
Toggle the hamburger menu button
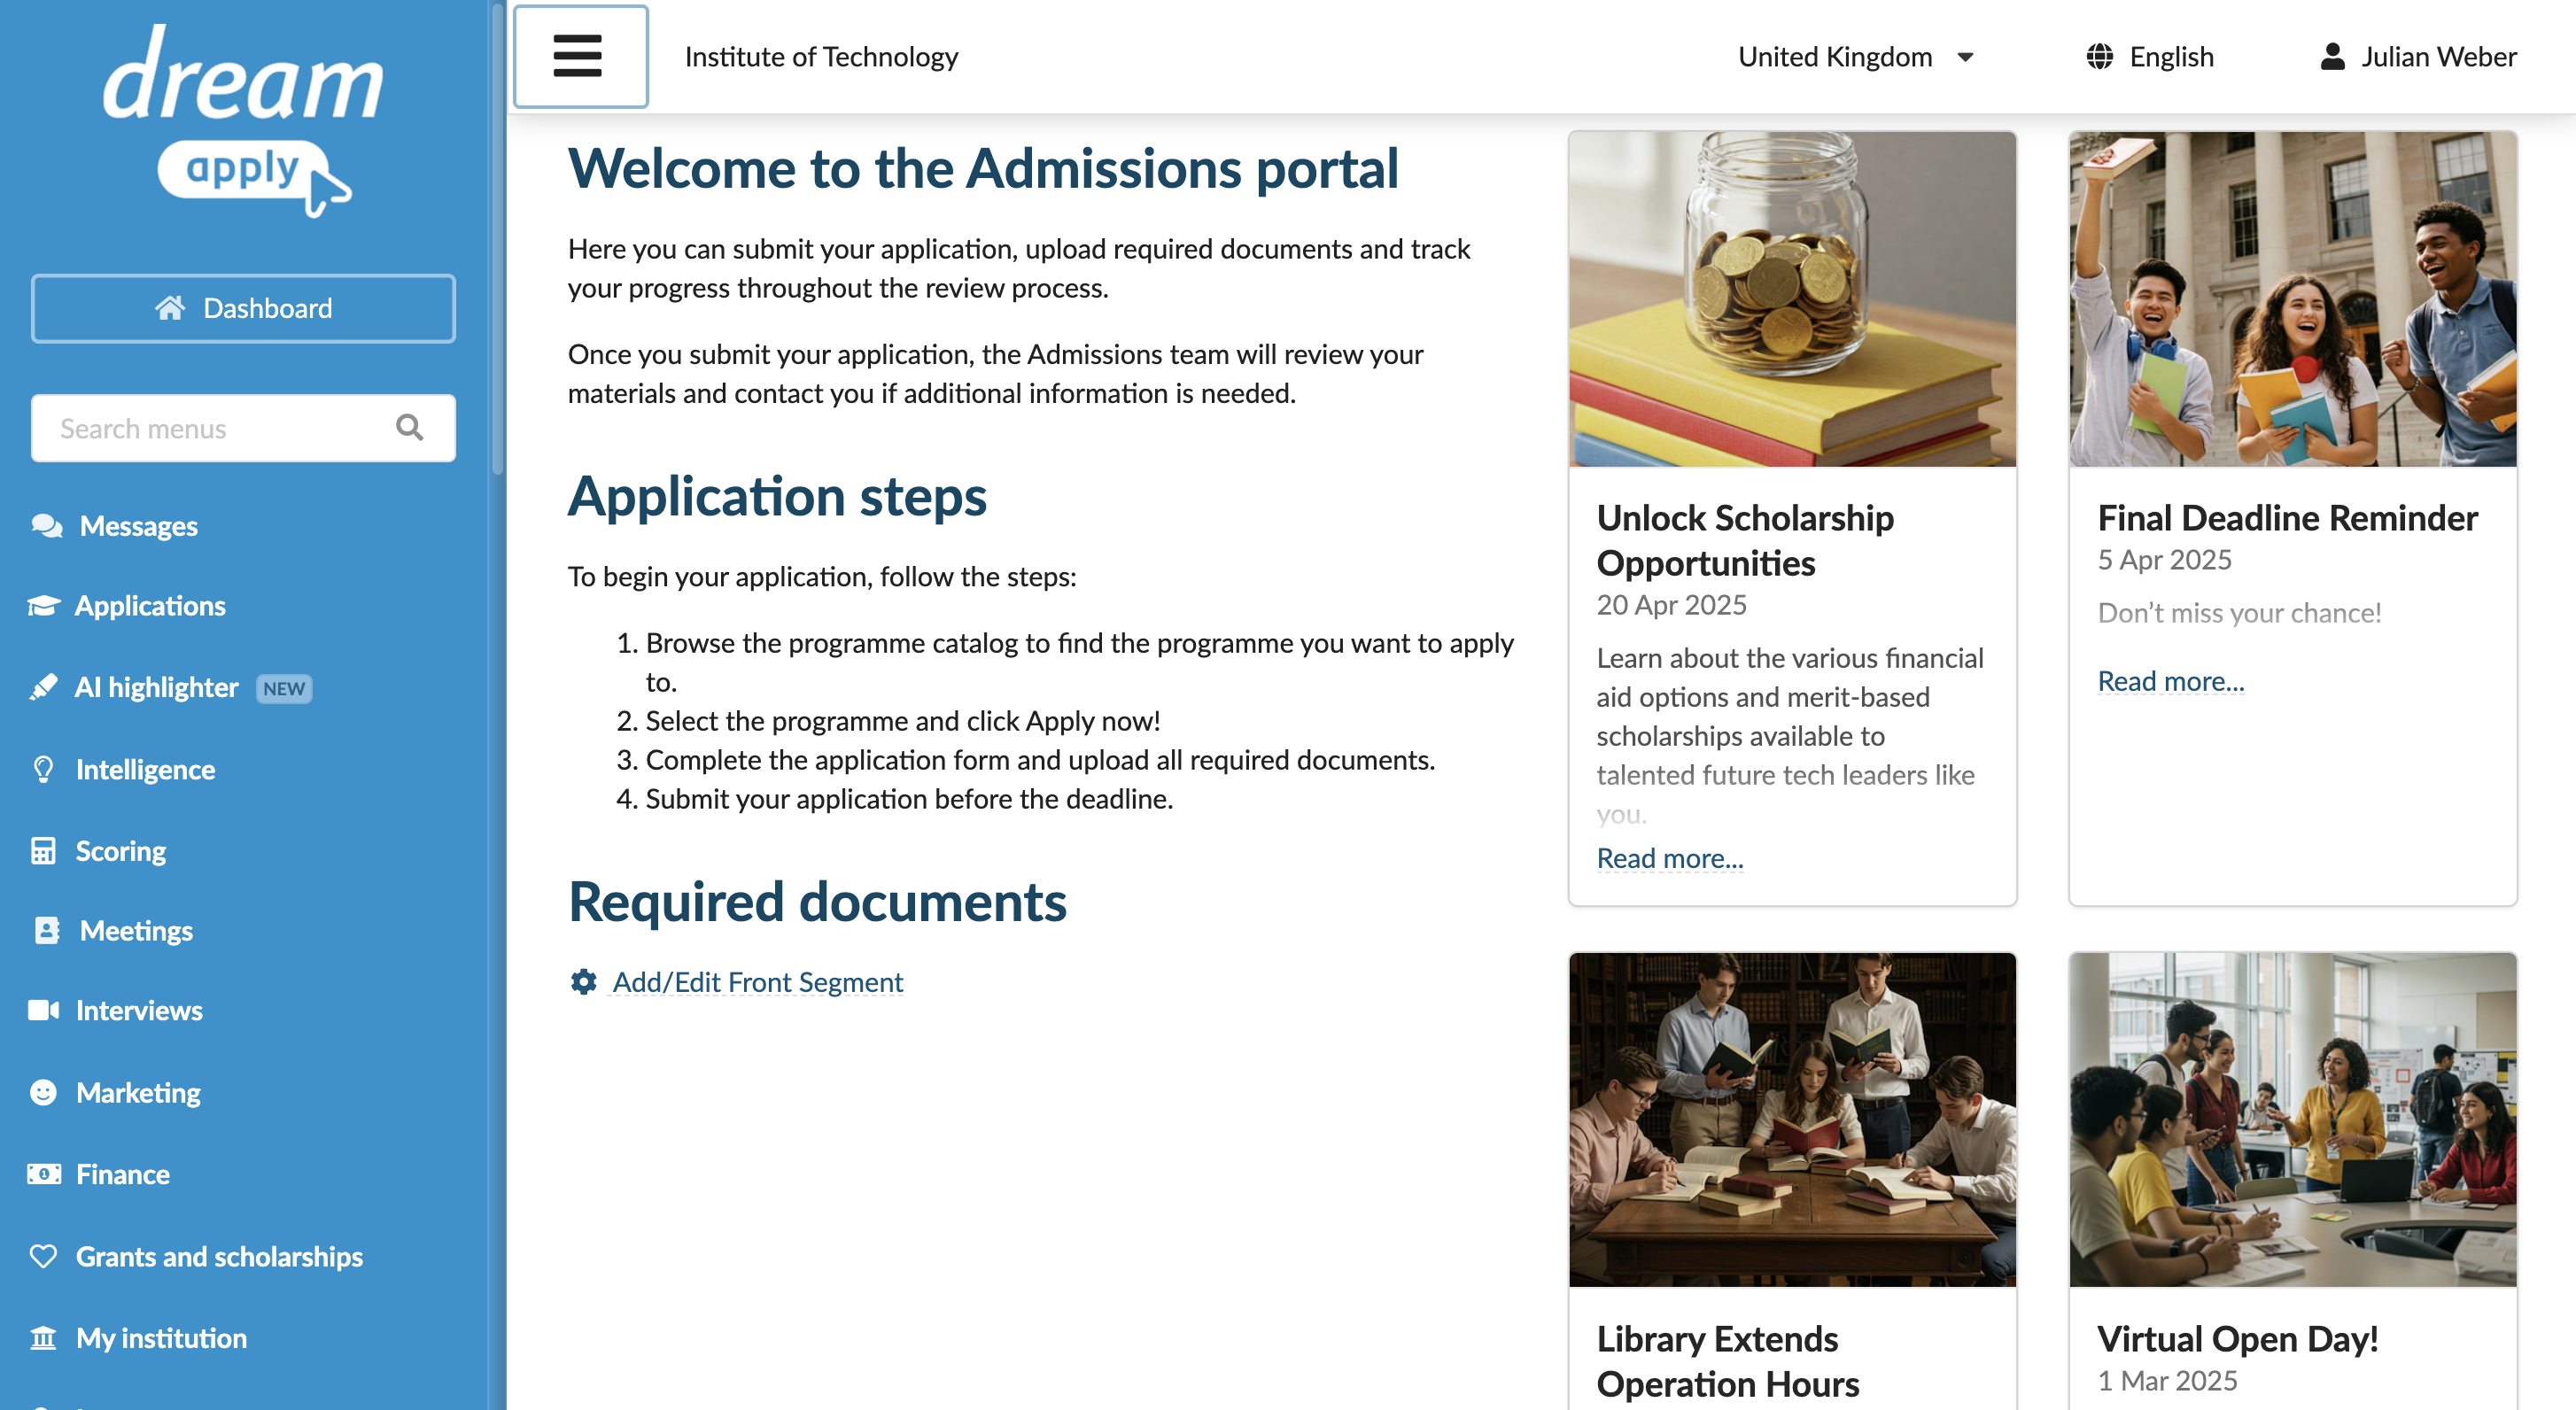pyautogui.click(x=580, y=57)
